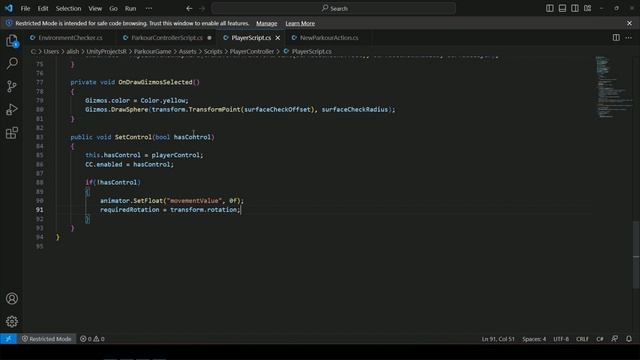640x360 pixels.
Task: Change line endings via CRLF
Action: (x=582, y=339)
